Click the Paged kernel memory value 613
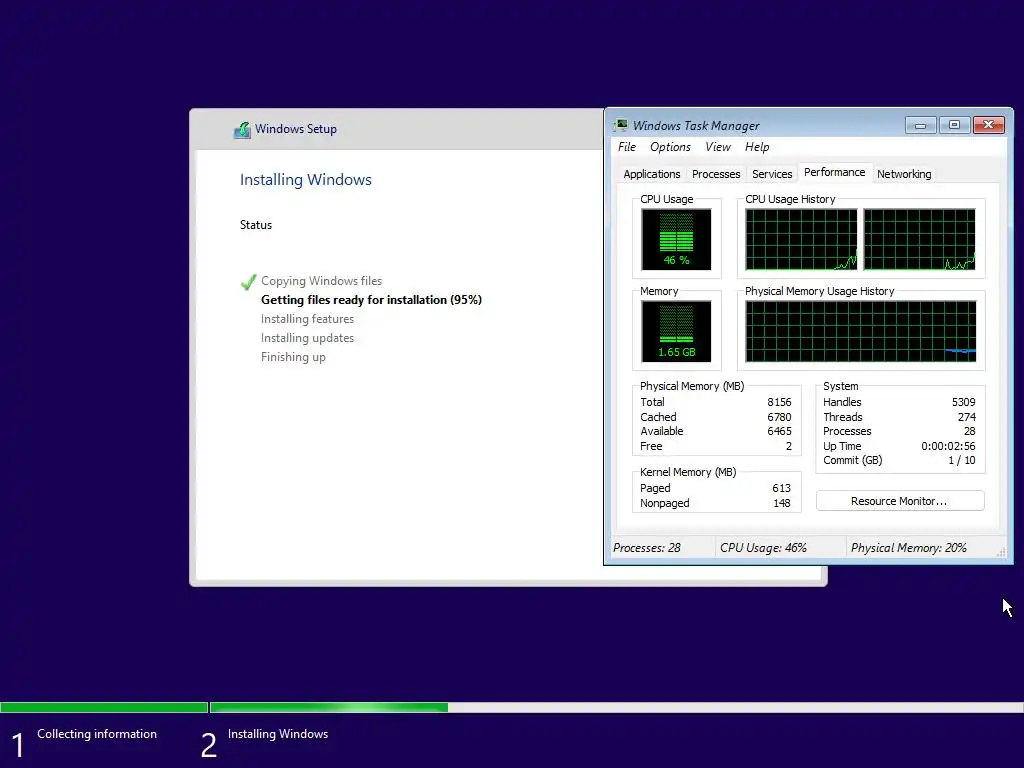Viewport: 1024px width, 768px height. (781, 488)
